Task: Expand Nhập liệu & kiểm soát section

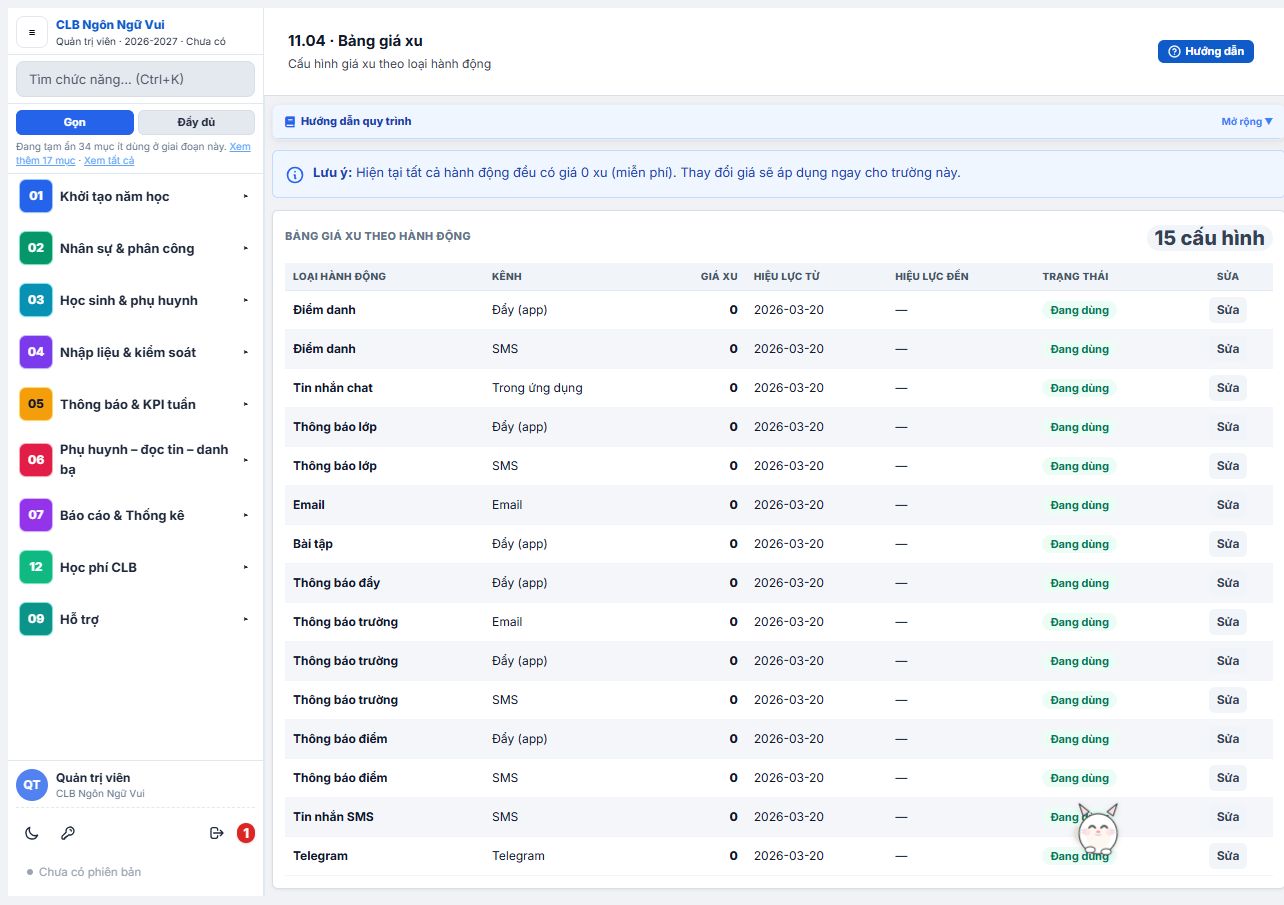Action: [x=135, y=352]
